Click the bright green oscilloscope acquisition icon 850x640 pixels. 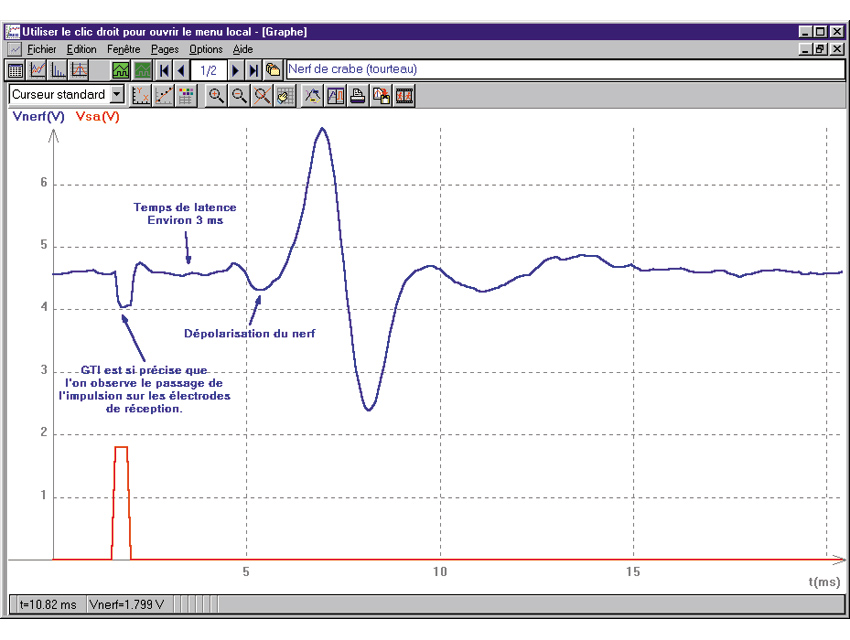tap(121, 70)
